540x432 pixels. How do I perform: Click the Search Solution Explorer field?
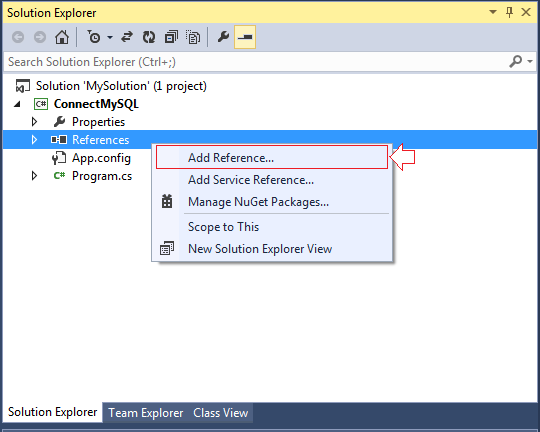click(x=255, y=62)
